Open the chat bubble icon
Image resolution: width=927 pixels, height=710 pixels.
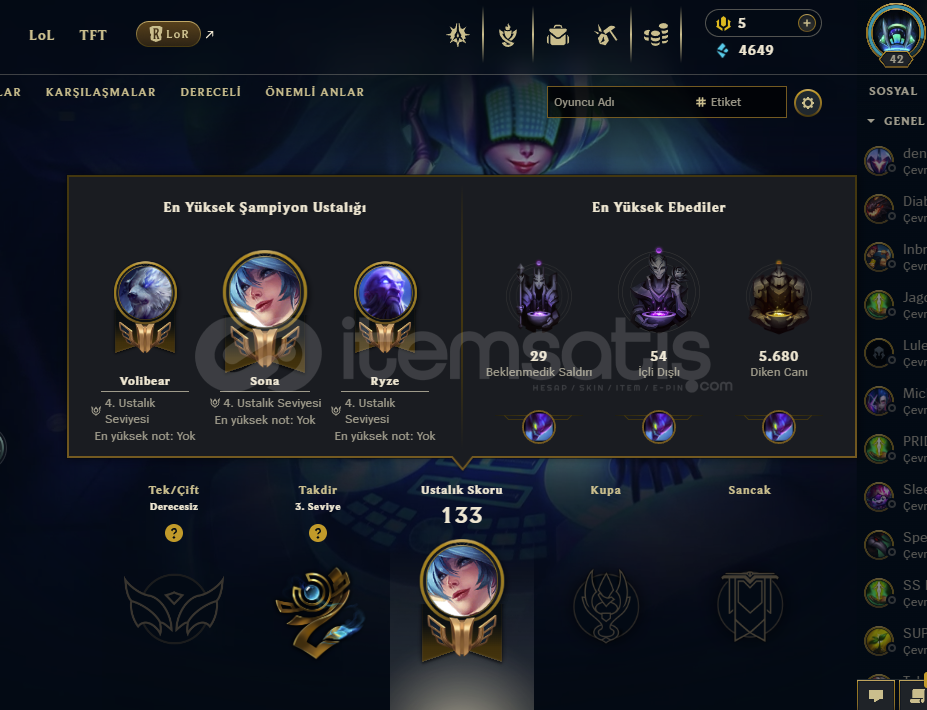[876, 696]
